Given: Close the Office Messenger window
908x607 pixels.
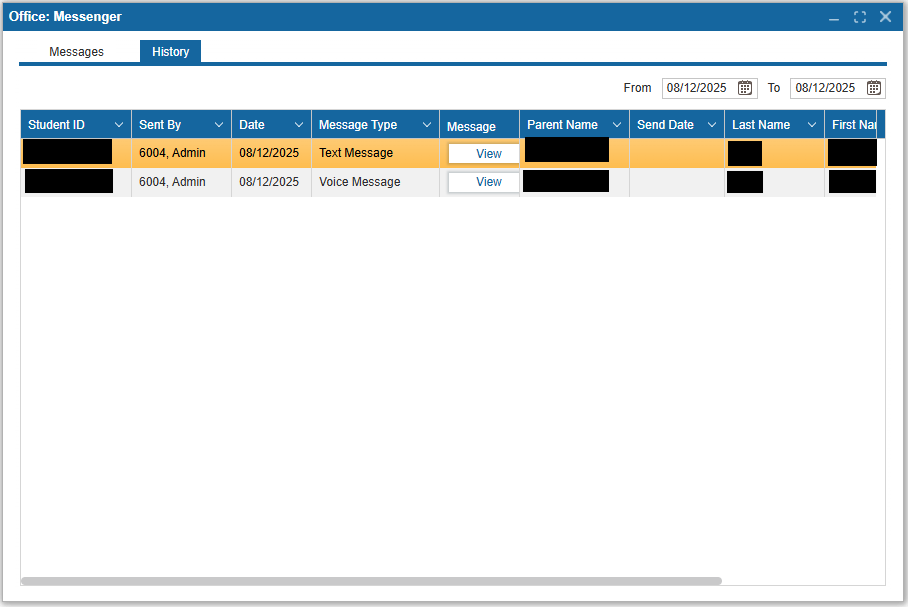Looking at the screenshot, I should (x=885, y=17).
